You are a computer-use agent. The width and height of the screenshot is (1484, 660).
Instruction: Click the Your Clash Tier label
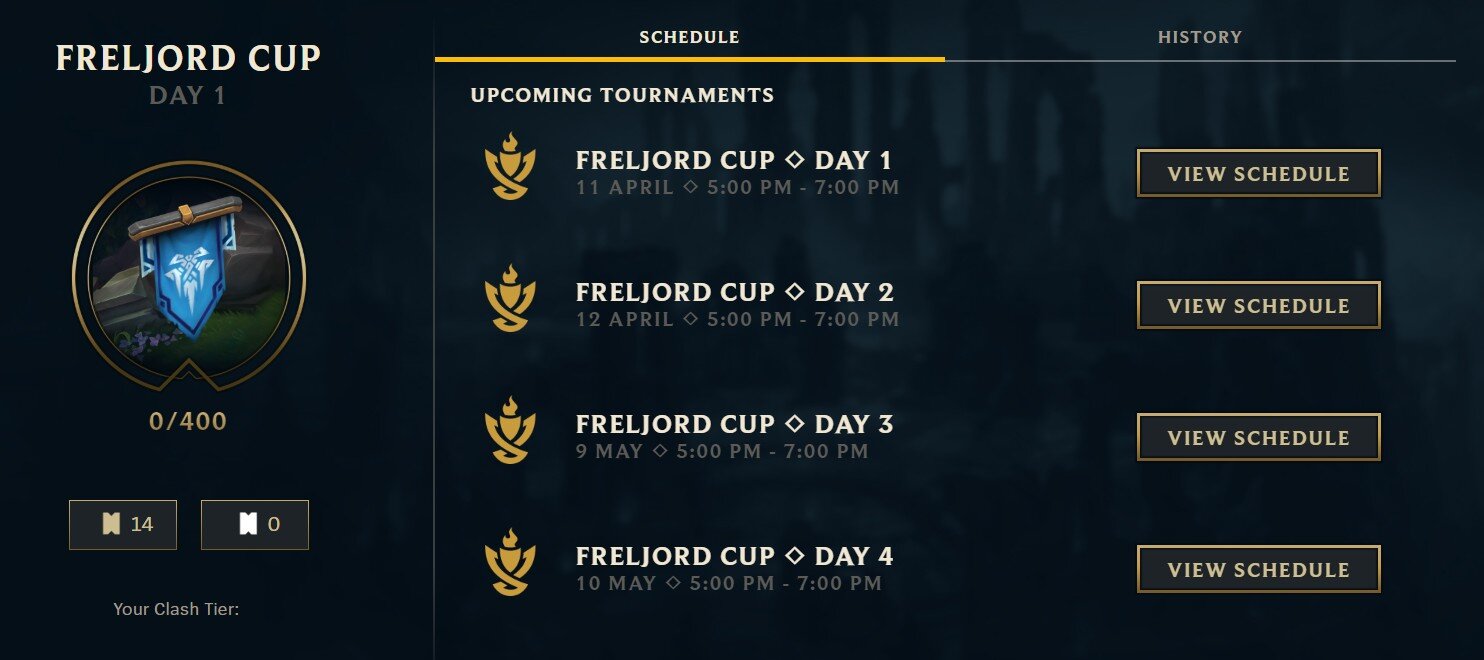tap(176, 608)
